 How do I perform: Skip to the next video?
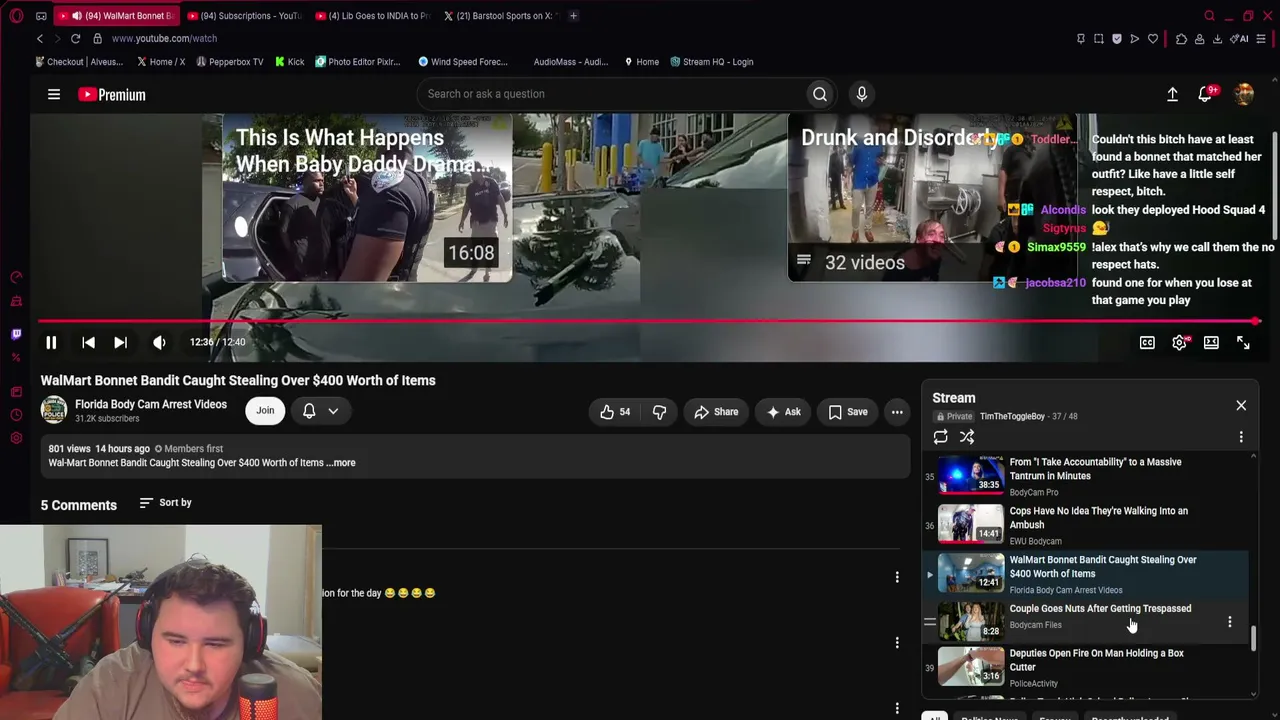(x=120, y=342)
